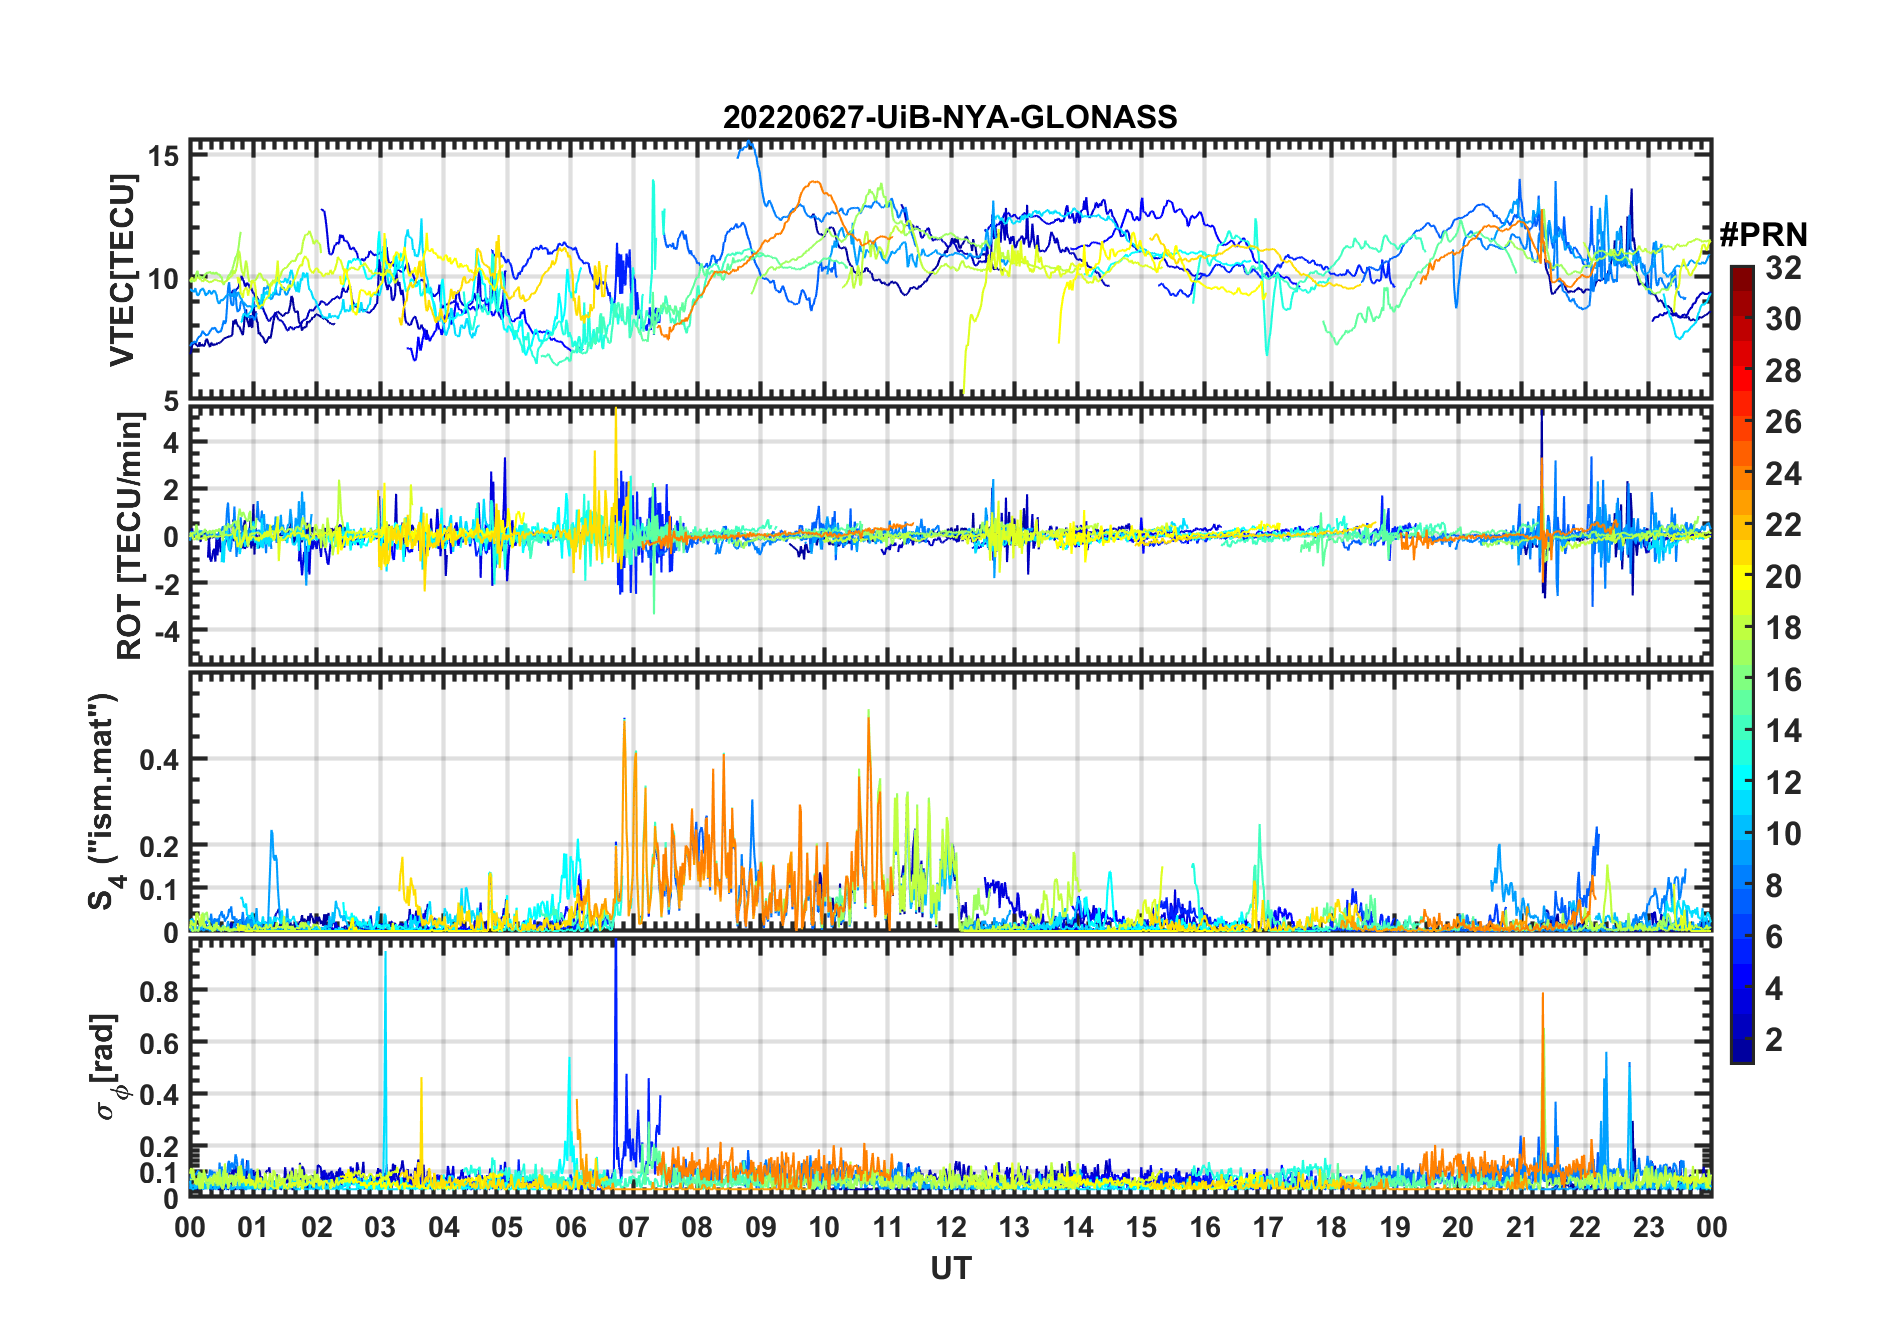Viewport: 1902px width, 1330px height.
Task: Select the "-4" tick on the ROT axis
Action: (166, 631)
